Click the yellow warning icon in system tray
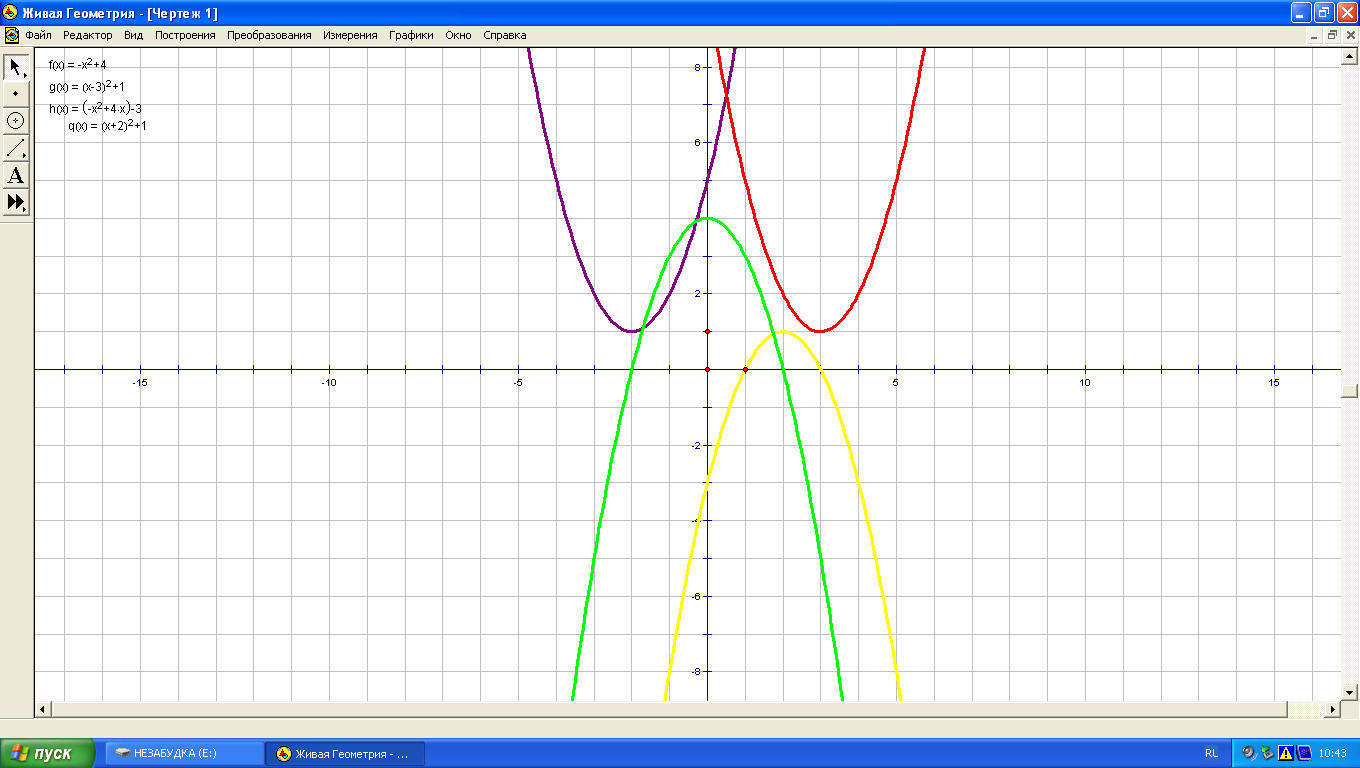 1286,753
